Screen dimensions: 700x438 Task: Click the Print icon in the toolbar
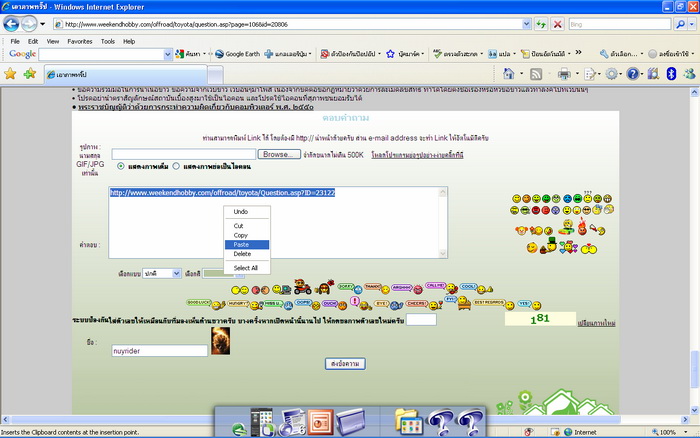[x=565, y=74]
